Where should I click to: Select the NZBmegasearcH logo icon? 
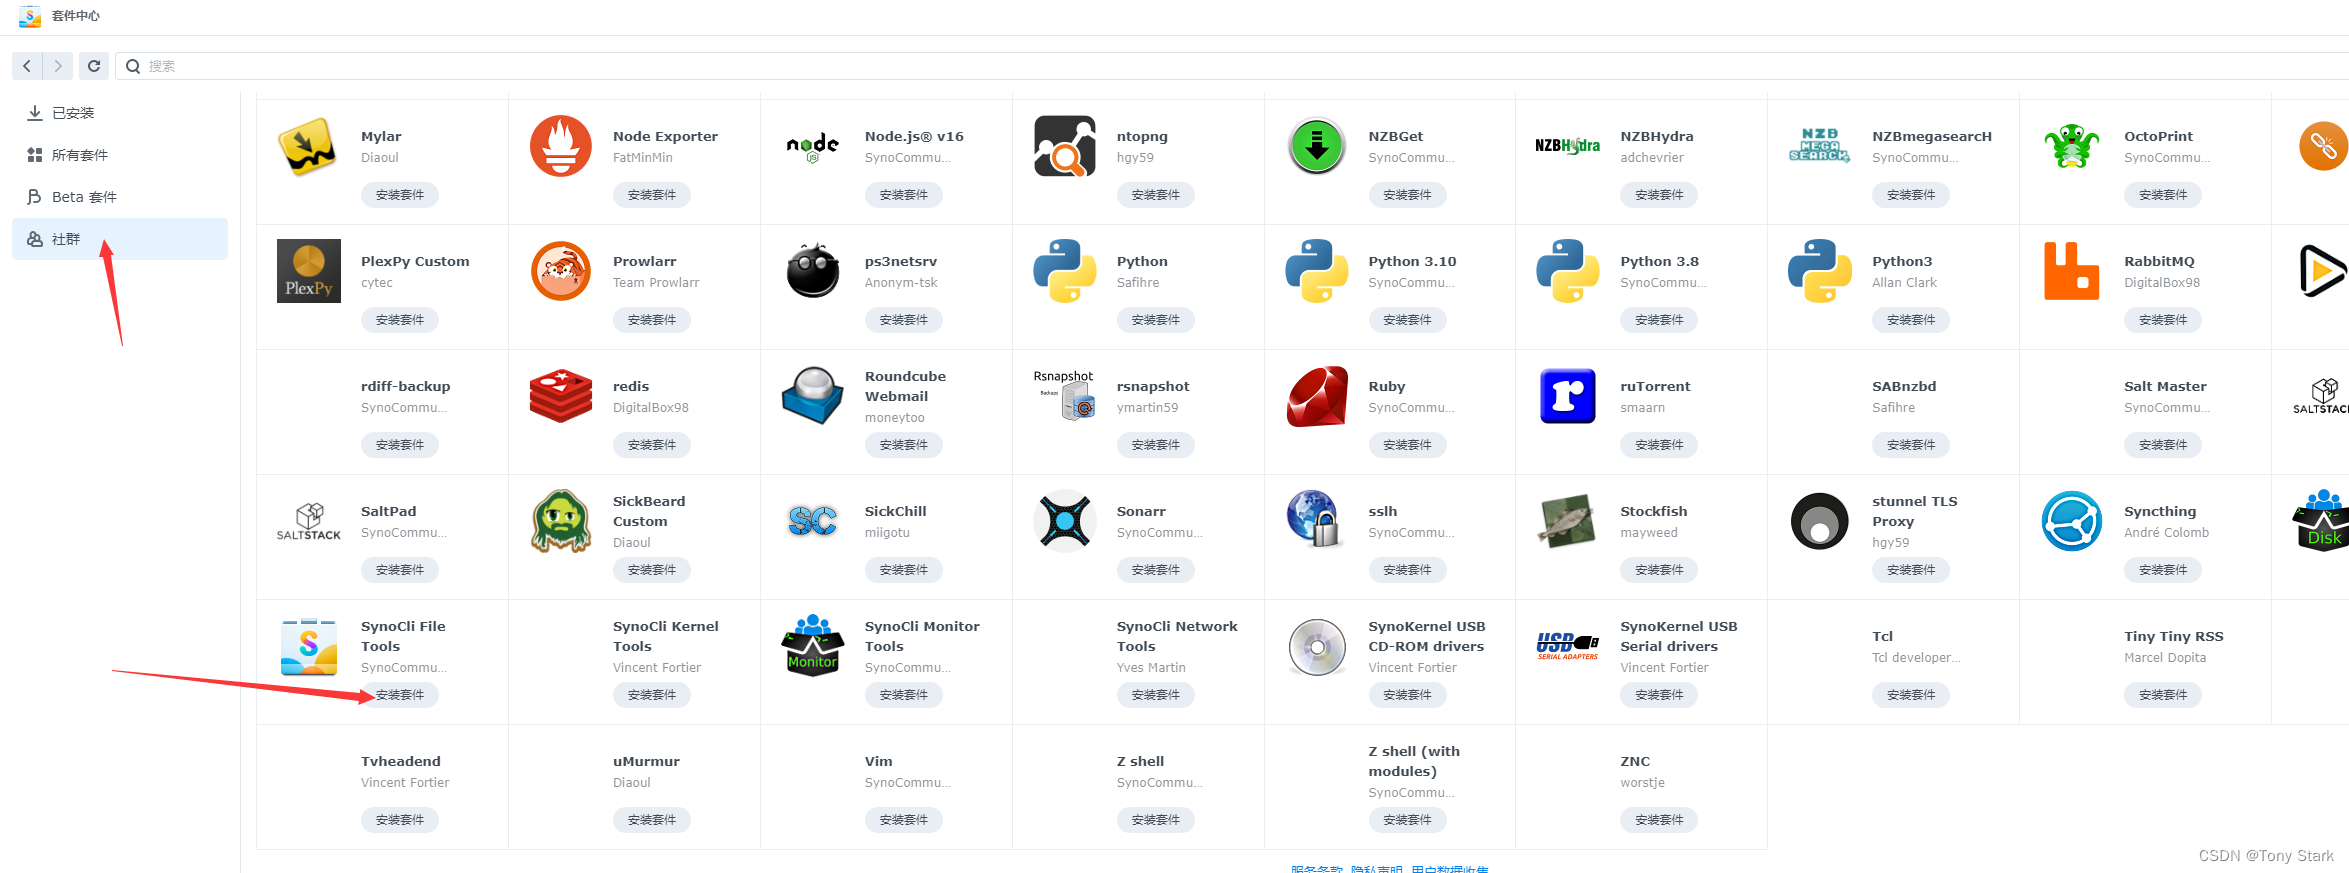click(x=1820, y=146)
